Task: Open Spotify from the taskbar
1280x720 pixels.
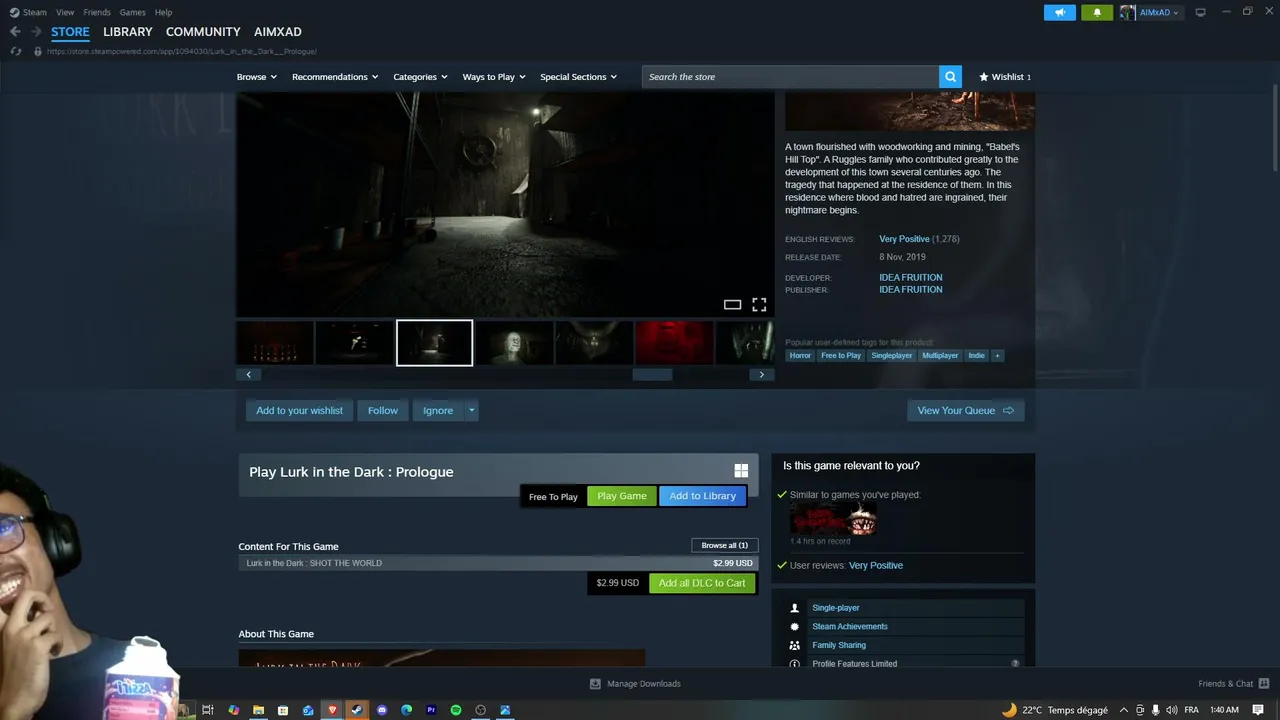Action: 456,710
